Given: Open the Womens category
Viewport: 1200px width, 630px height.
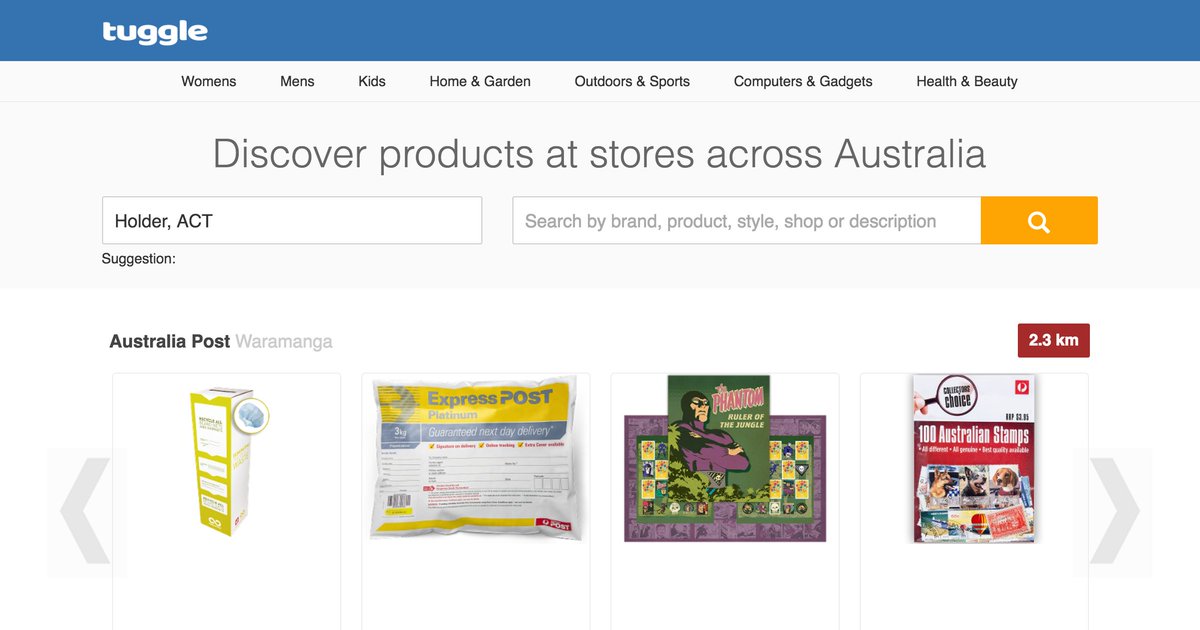Looking at the screenshot, I should [x=209, y=81].
